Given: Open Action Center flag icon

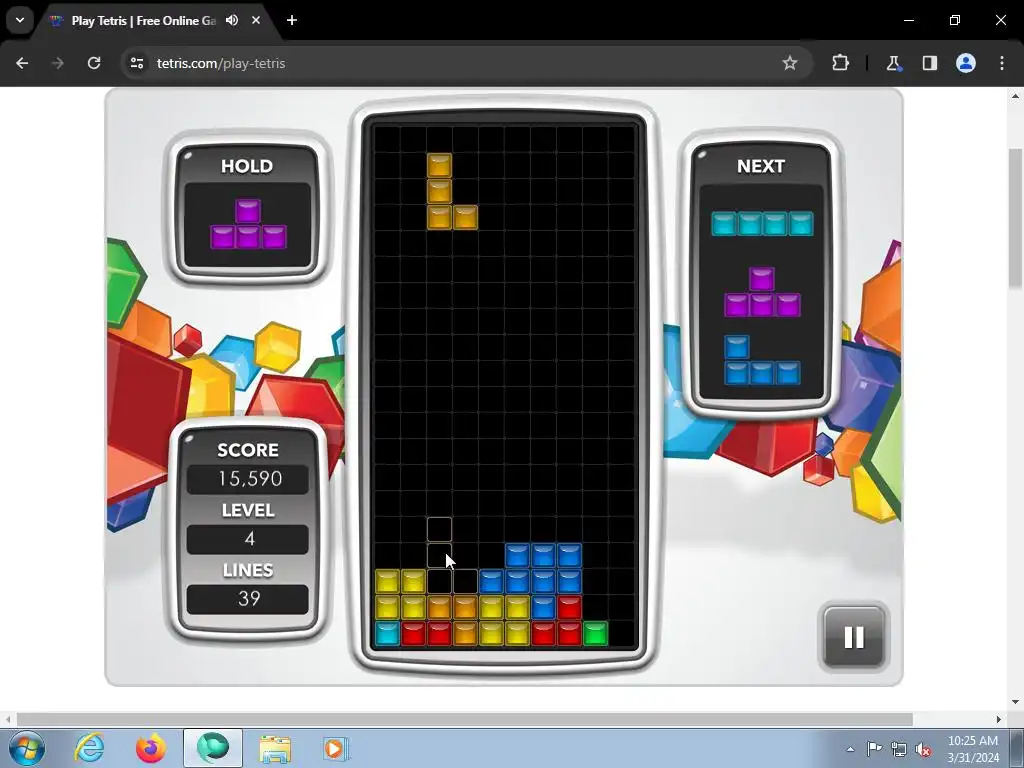Looking at the screenshot, I should click(874, 749).
